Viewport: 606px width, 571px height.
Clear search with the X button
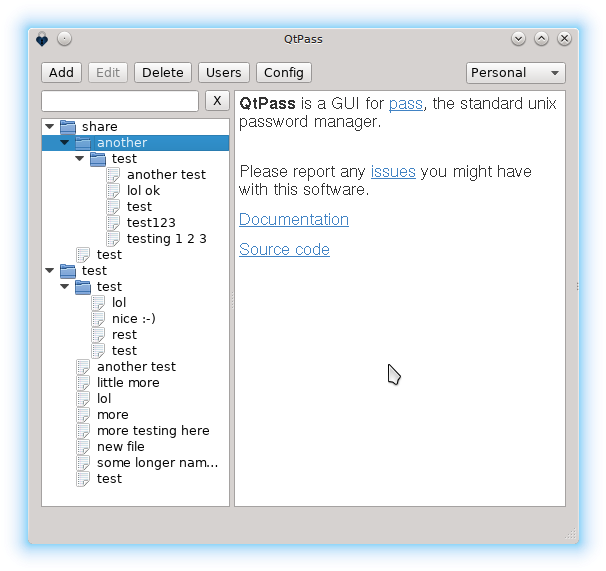217,101
